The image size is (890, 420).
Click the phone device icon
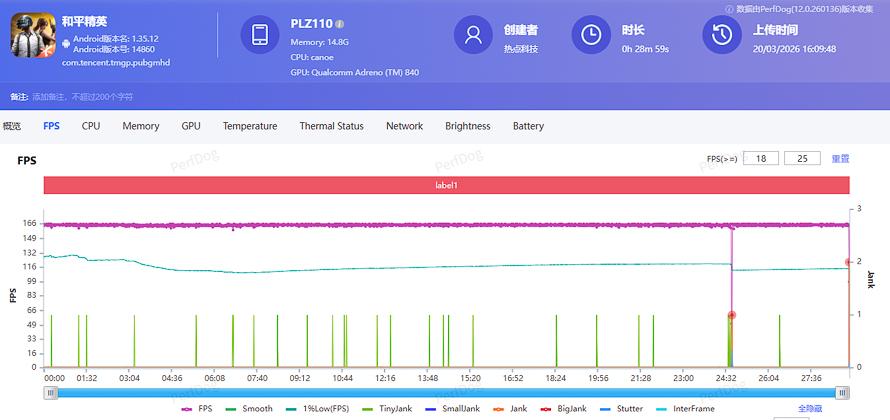260,35
